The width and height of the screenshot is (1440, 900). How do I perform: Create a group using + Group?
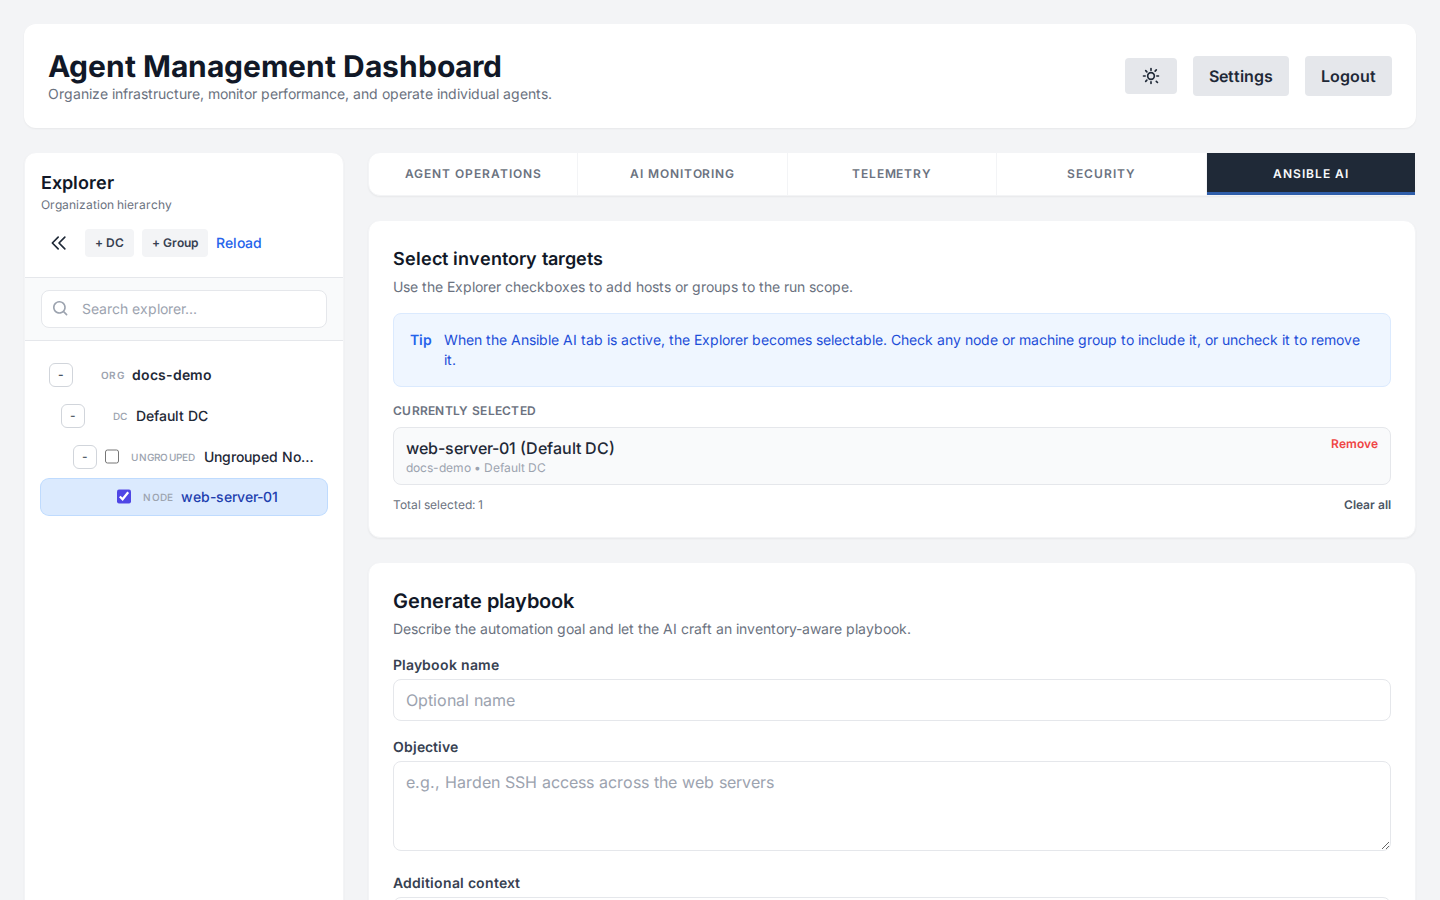[174, 242]
